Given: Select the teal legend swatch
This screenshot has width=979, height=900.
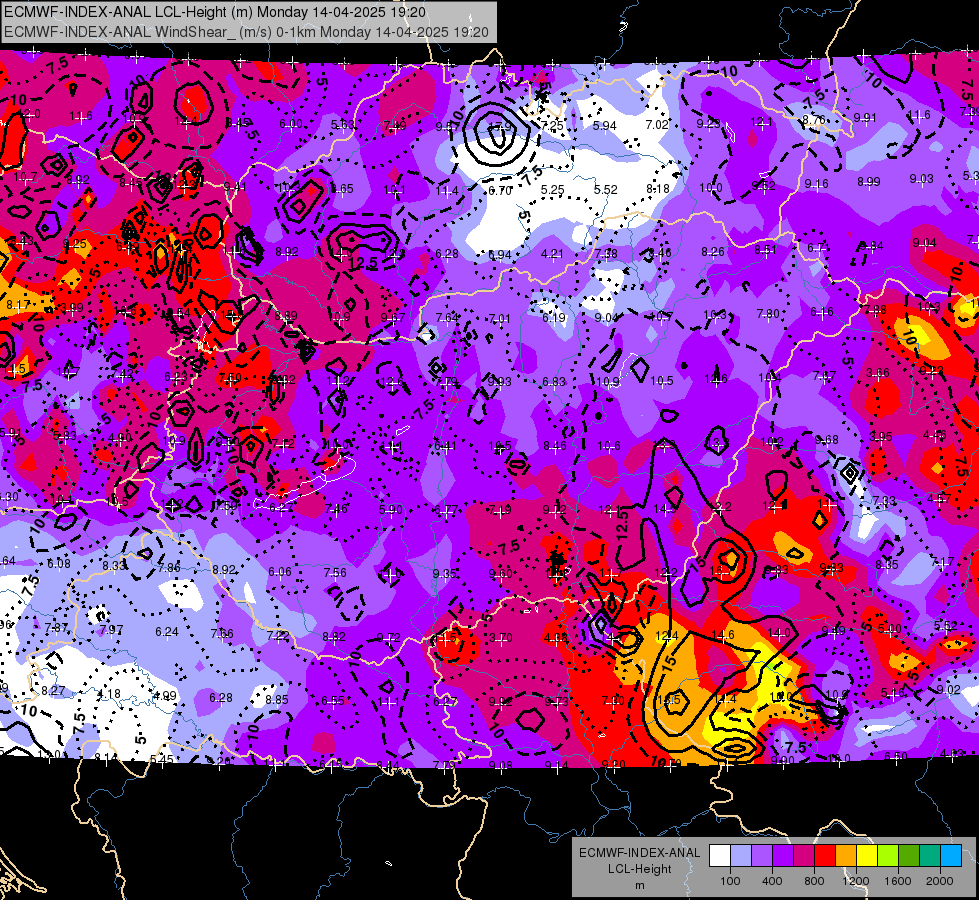Looking at the screenshot, I should coord(930,856).
